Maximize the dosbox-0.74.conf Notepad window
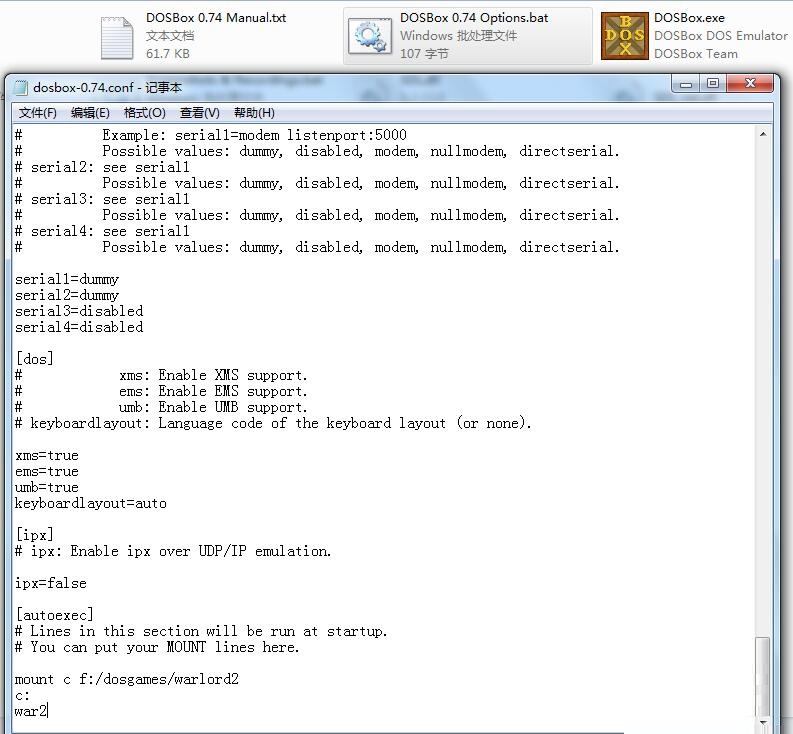 click(712, 85)
